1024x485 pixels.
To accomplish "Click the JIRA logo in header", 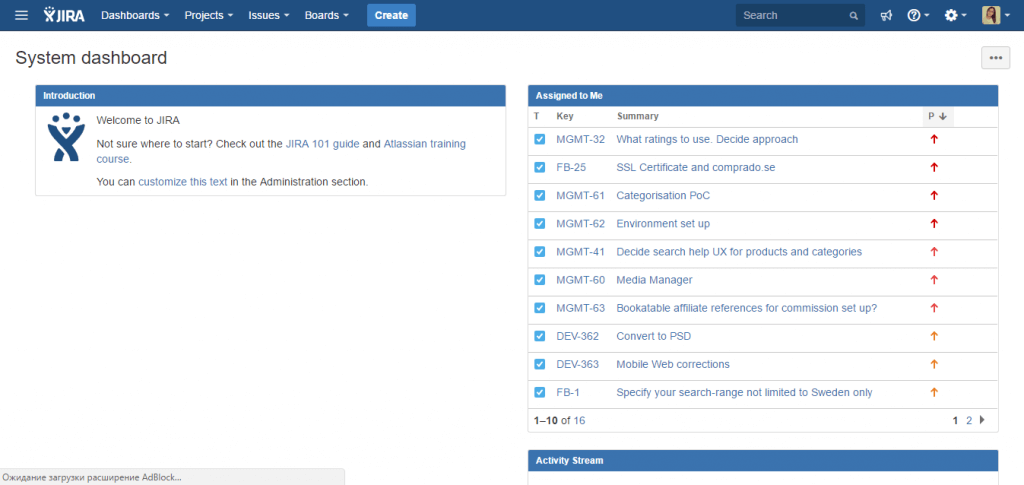I will pyautogui.click(x=64, y=15).
